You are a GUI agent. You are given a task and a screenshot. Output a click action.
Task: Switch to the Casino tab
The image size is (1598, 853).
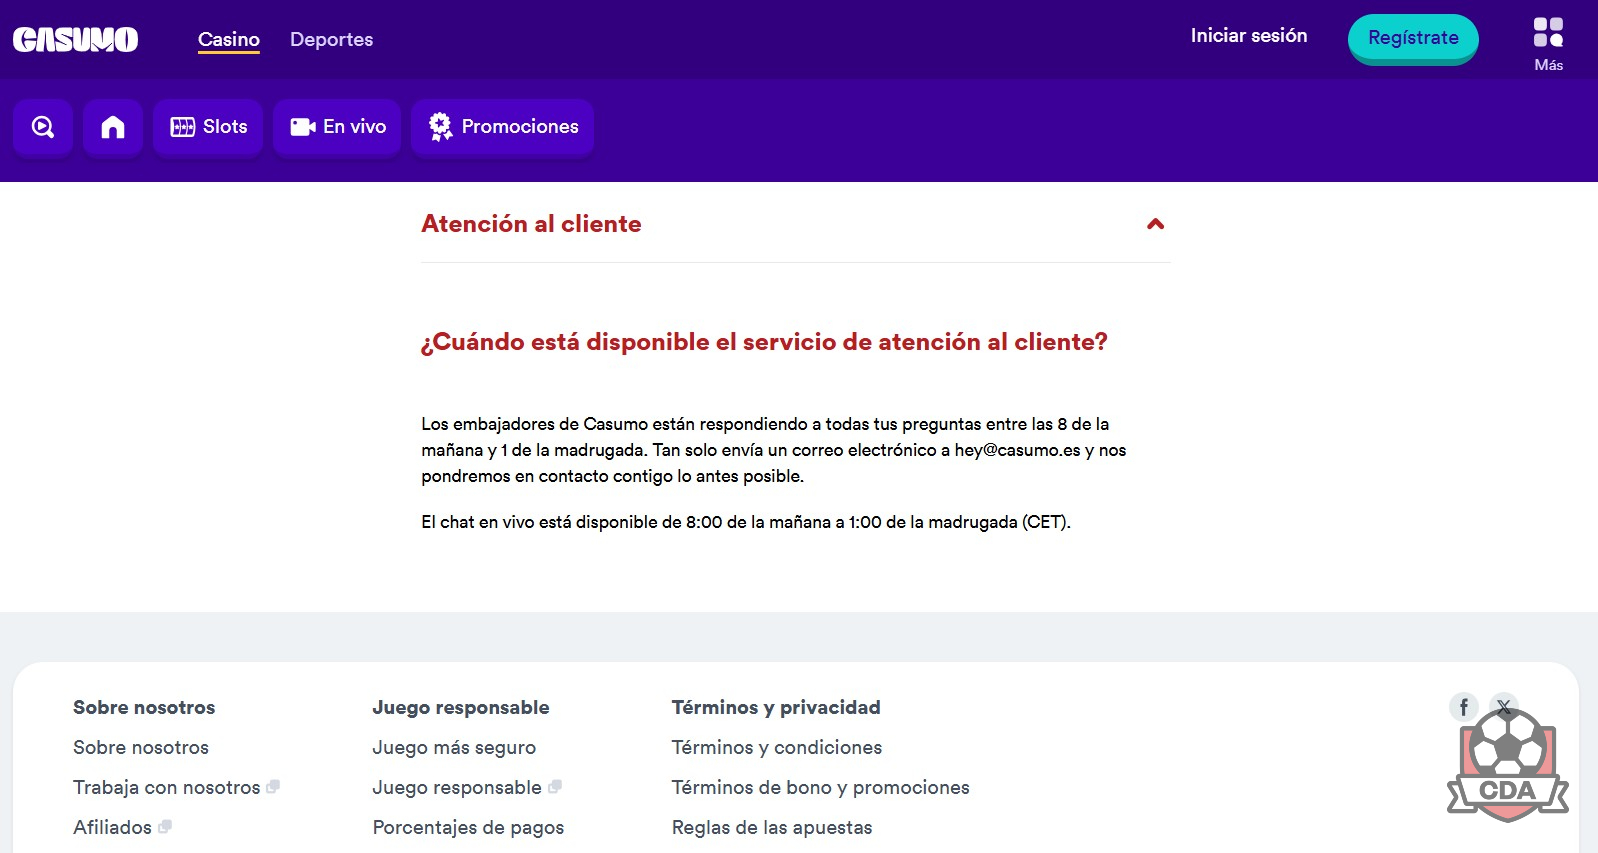click(x=229, y=39)
